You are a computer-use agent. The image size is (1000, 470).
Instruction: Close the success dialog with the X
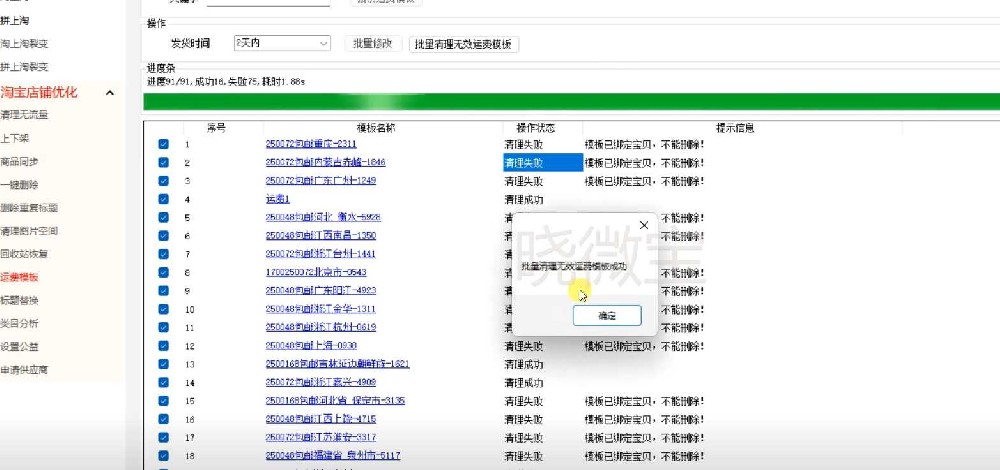643,225
